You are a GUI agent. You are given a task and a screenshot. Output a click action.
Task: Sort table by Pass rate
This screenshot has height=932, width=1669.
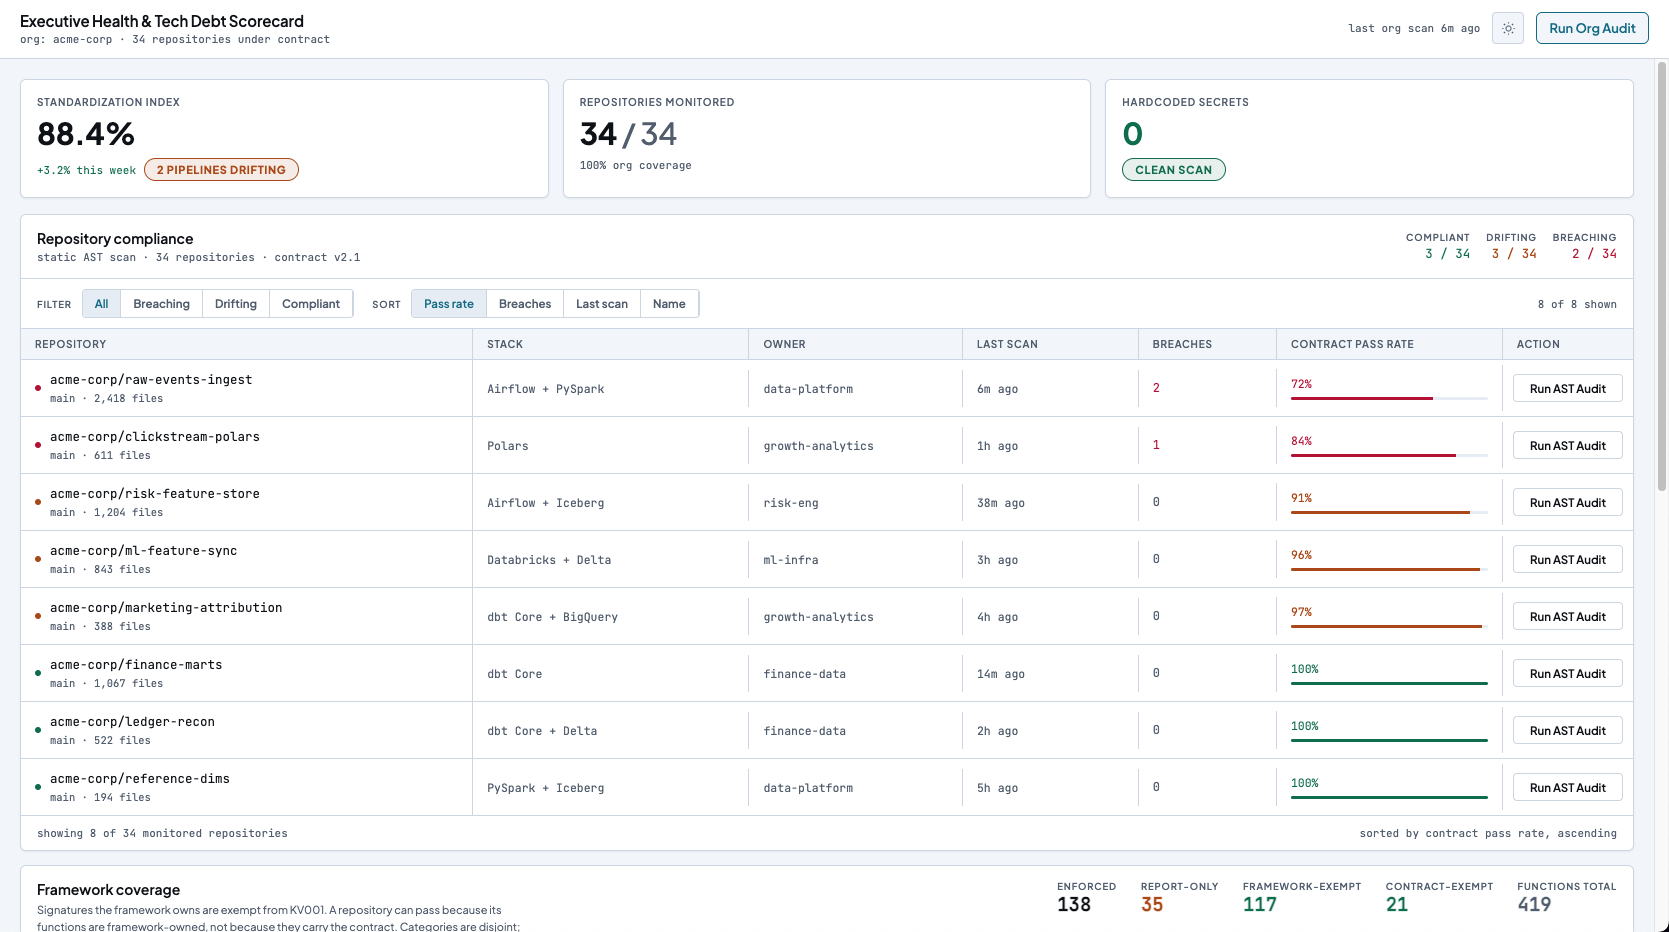tap(449, 304)
